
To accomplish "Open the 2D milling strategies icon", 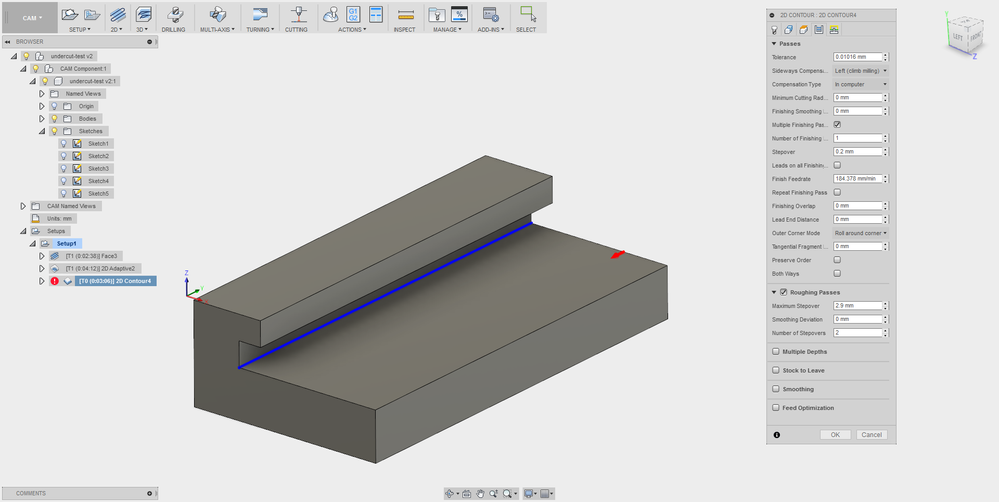I will tap(117, 14).
